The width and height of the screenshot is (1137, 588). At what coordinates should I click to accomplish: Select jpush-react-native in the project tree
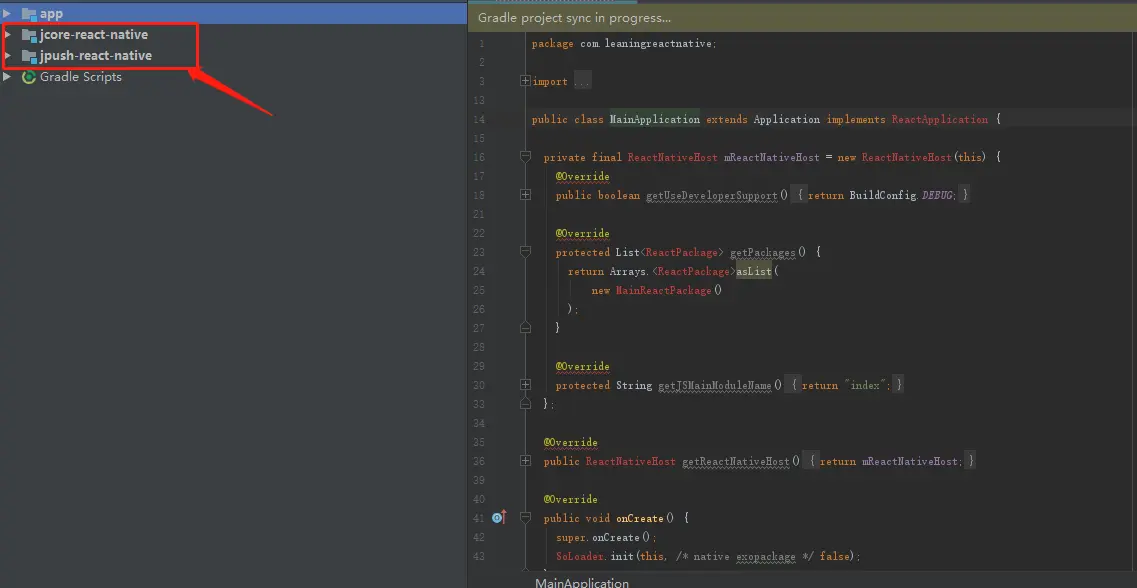coord(96,56)
